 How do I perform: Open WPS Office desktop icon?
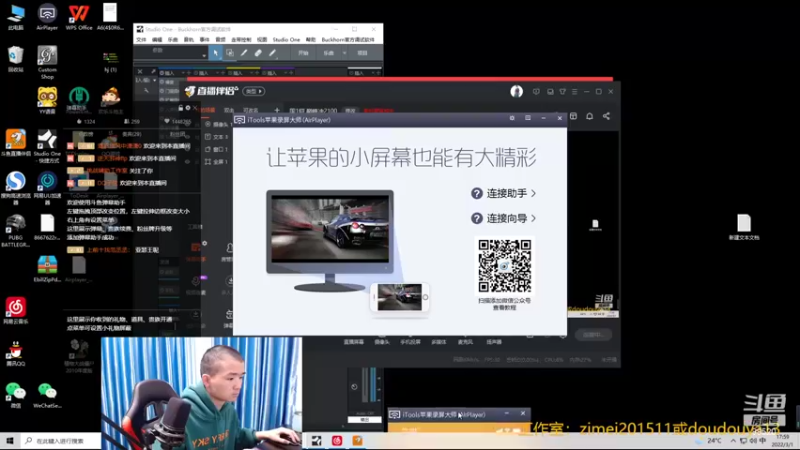(x=79, y=17)
